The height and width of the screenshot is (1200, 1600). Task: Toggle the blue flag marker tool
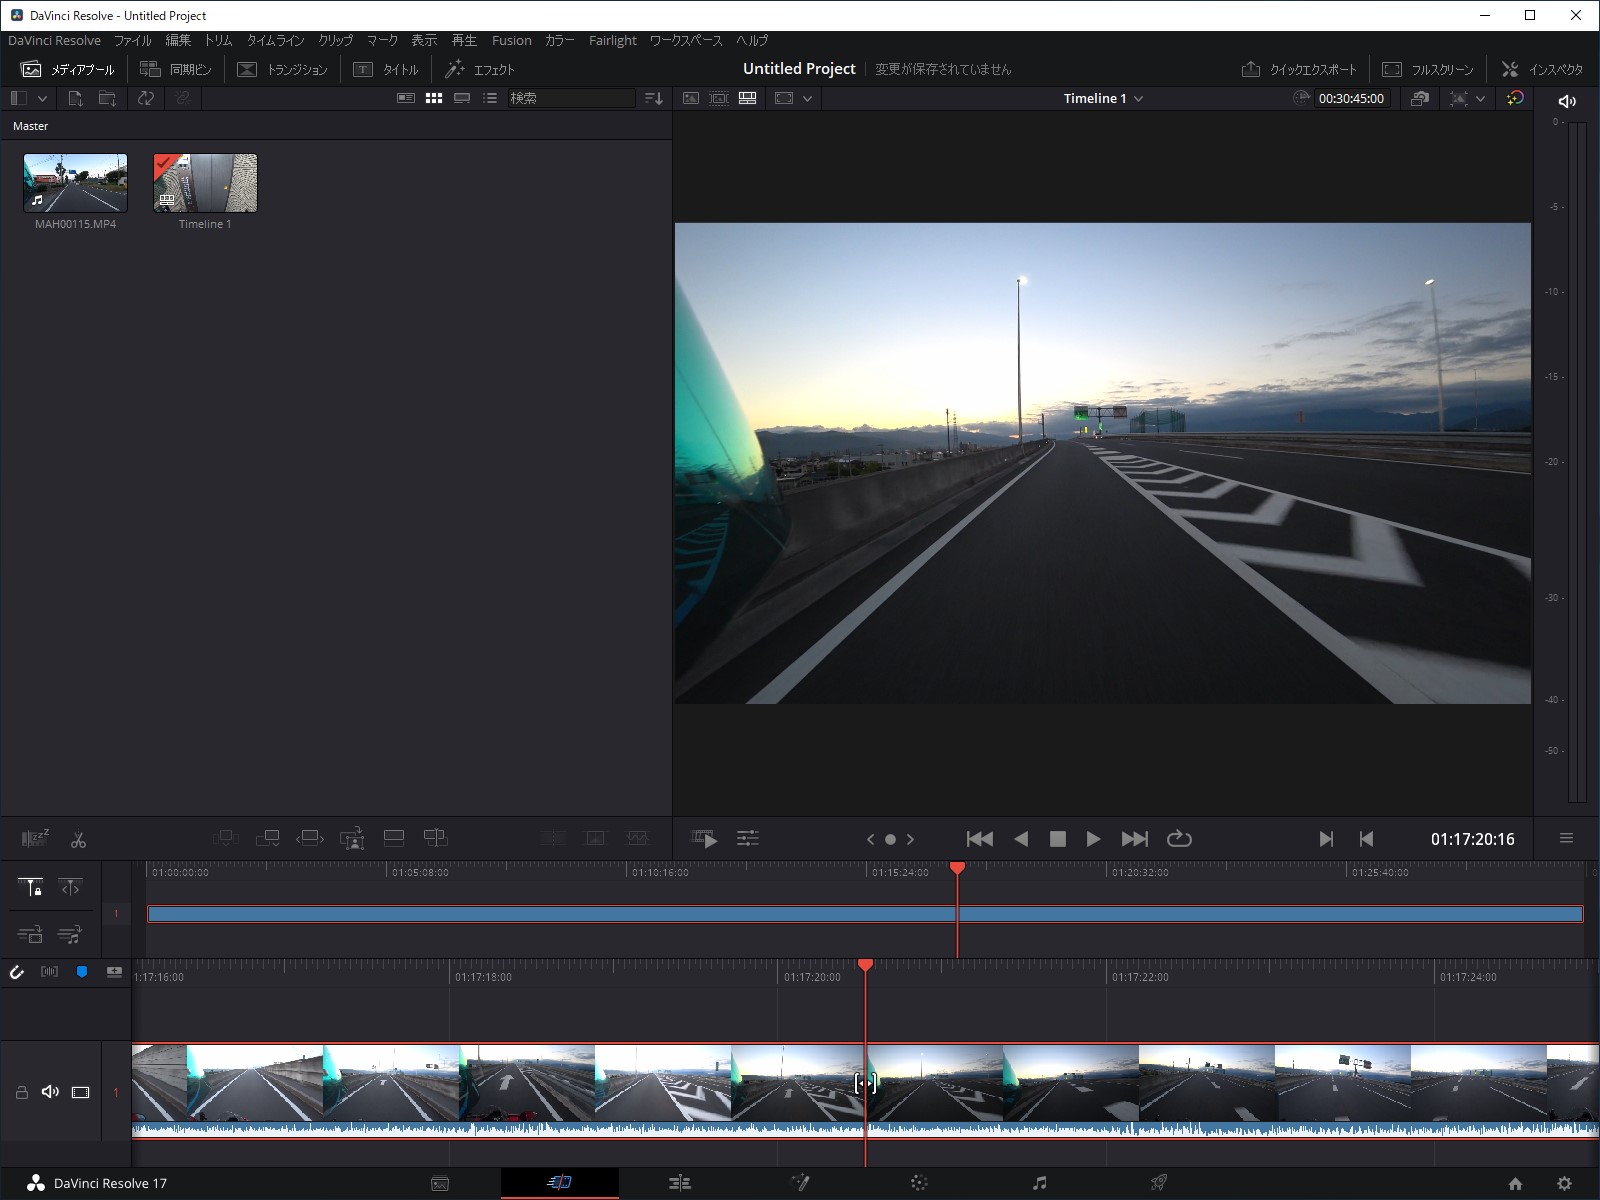pyautogui.click(x=82, y=972)
